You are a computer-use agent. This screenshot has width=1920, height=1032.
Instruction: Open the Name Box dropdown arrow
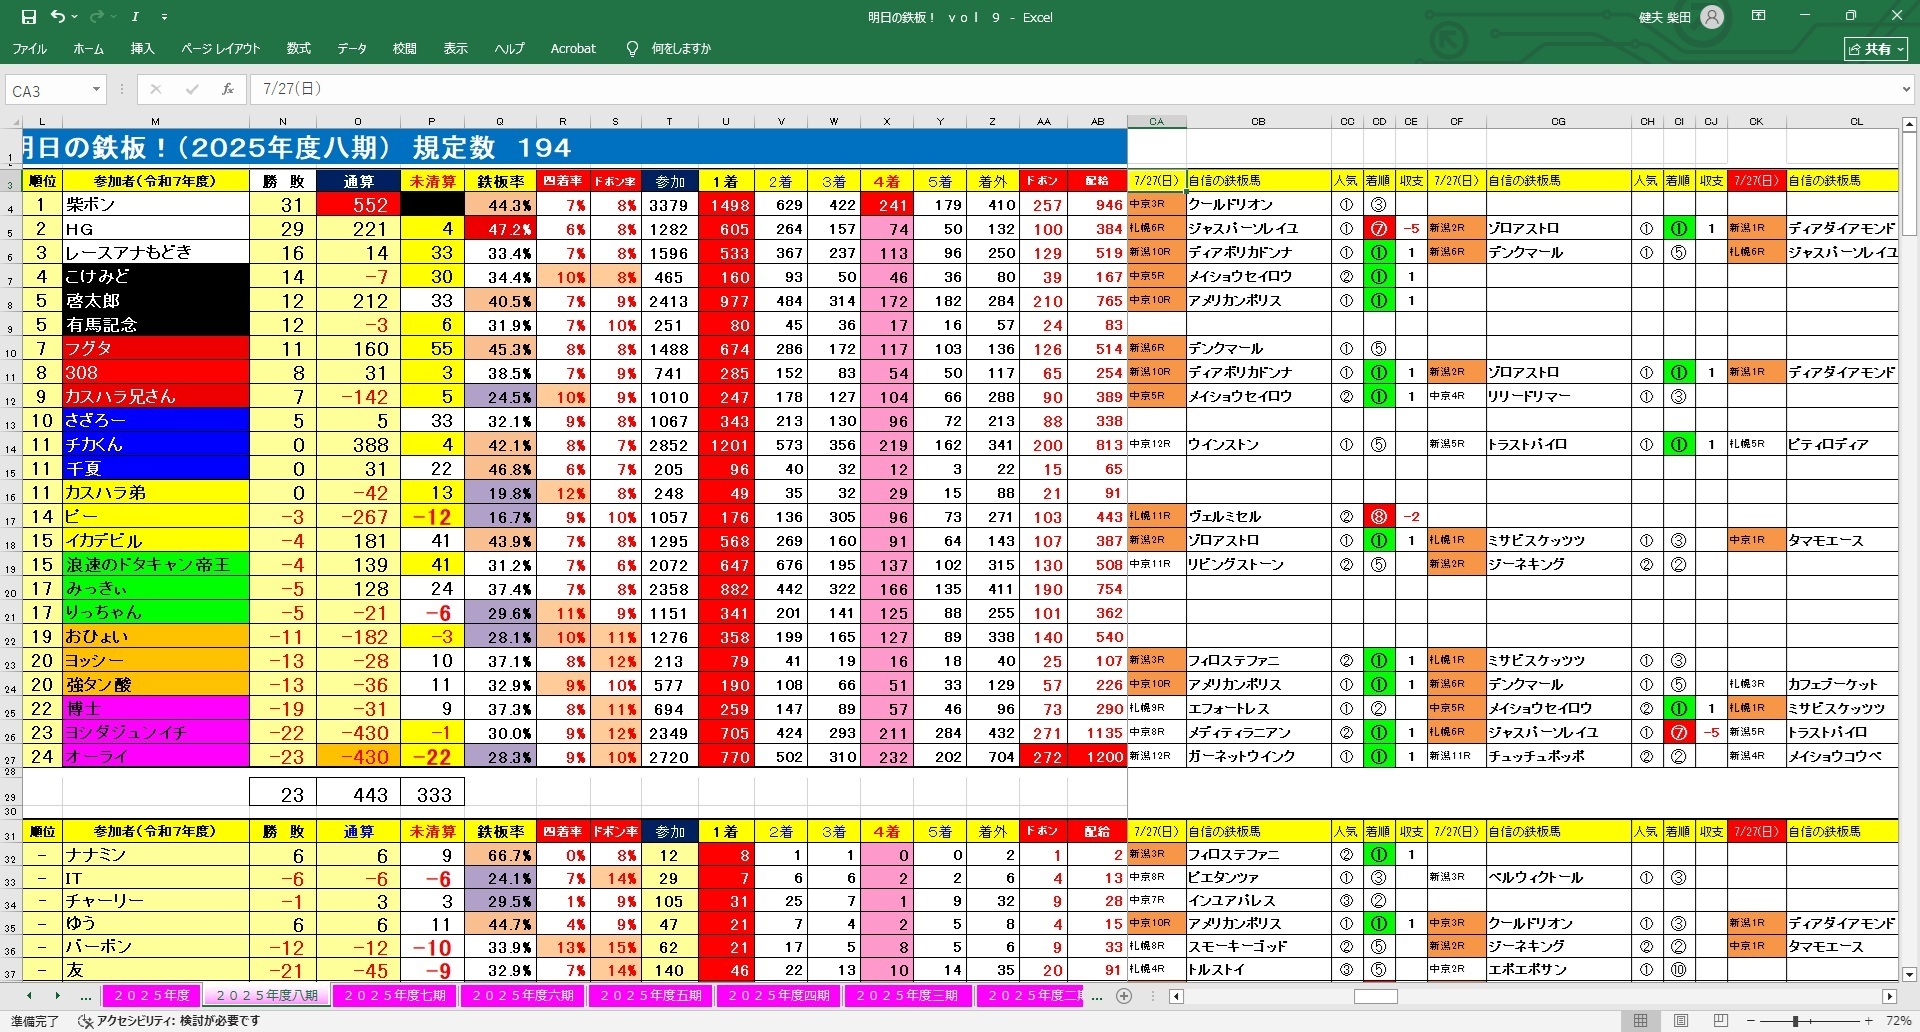pos(96,90)
